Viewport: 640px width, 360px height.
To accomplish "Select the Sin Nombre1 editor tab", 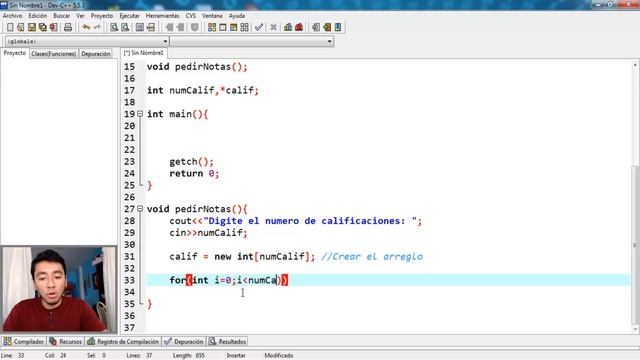I will tap(144, 53).
